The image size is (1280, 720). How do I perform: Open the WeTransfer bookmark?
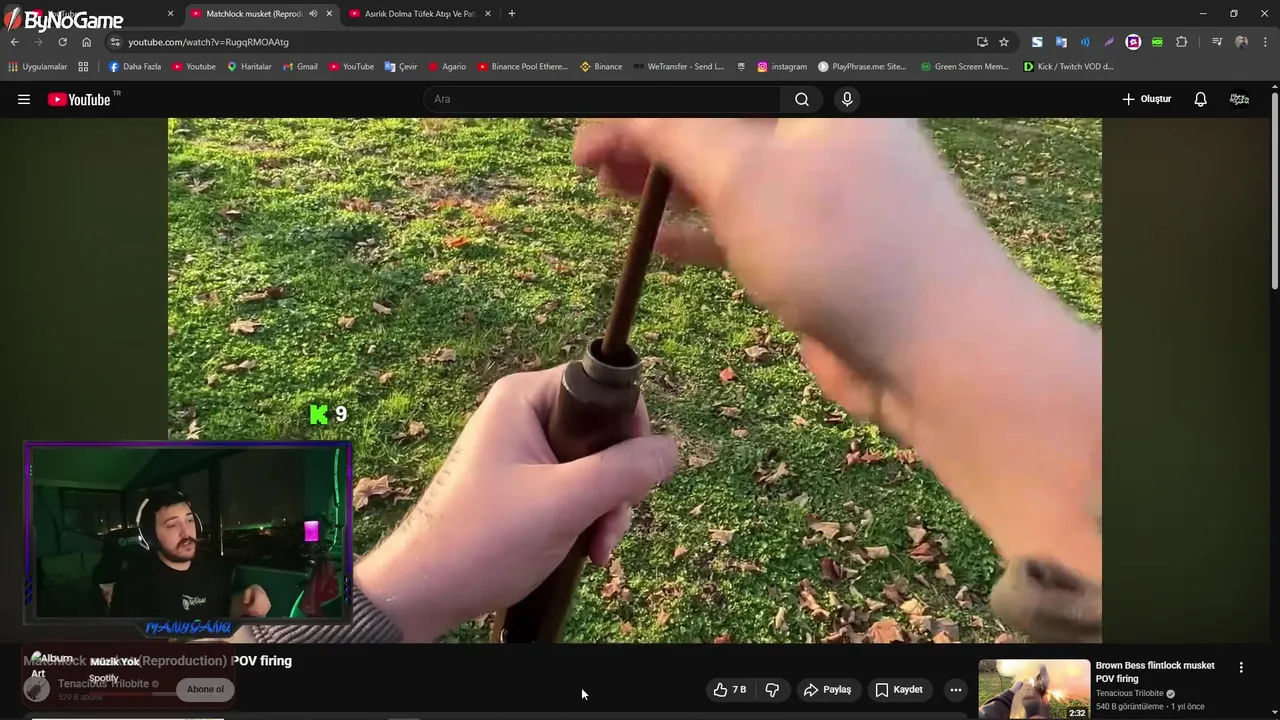coord(678,67)
